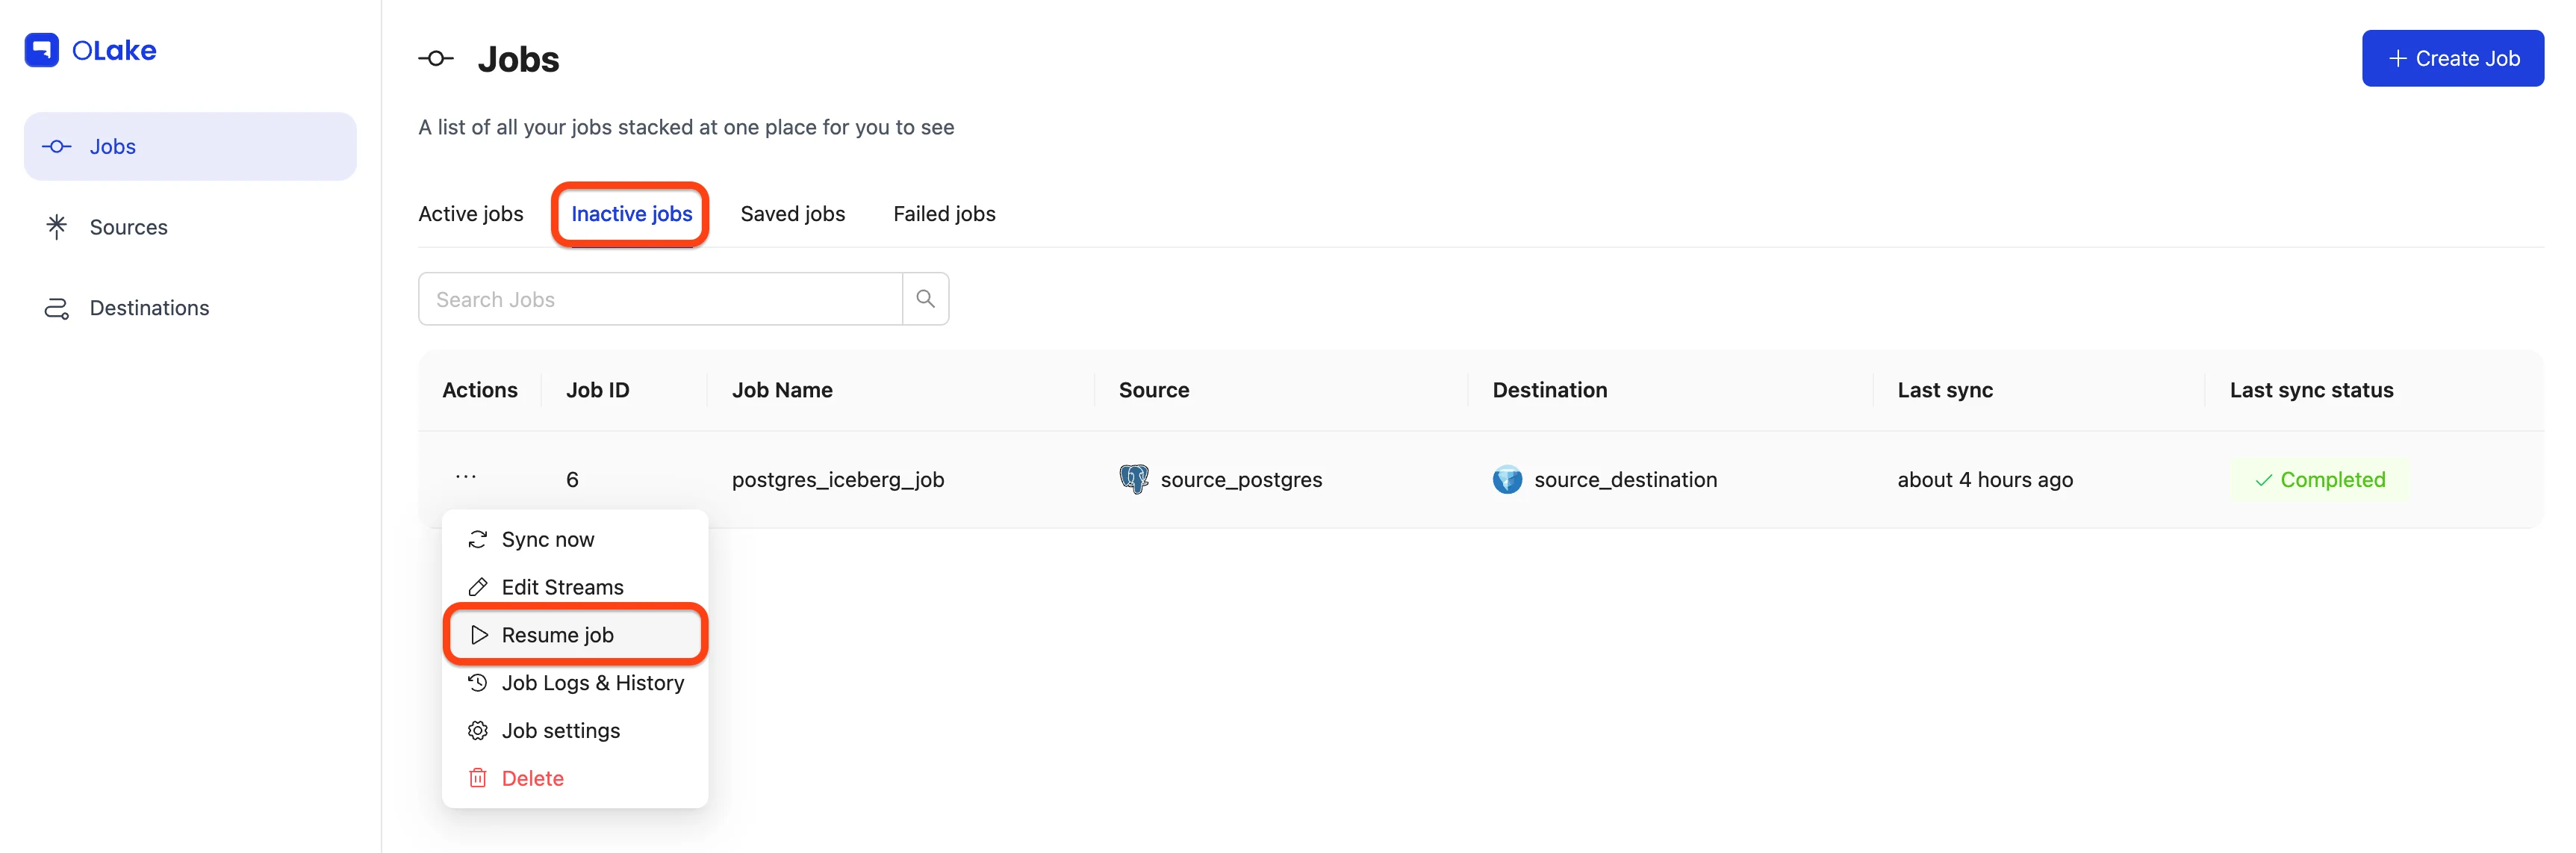Screen dimensions: 2576x853
Task: Click the search magnifier icon
Action: click(925, 299)
